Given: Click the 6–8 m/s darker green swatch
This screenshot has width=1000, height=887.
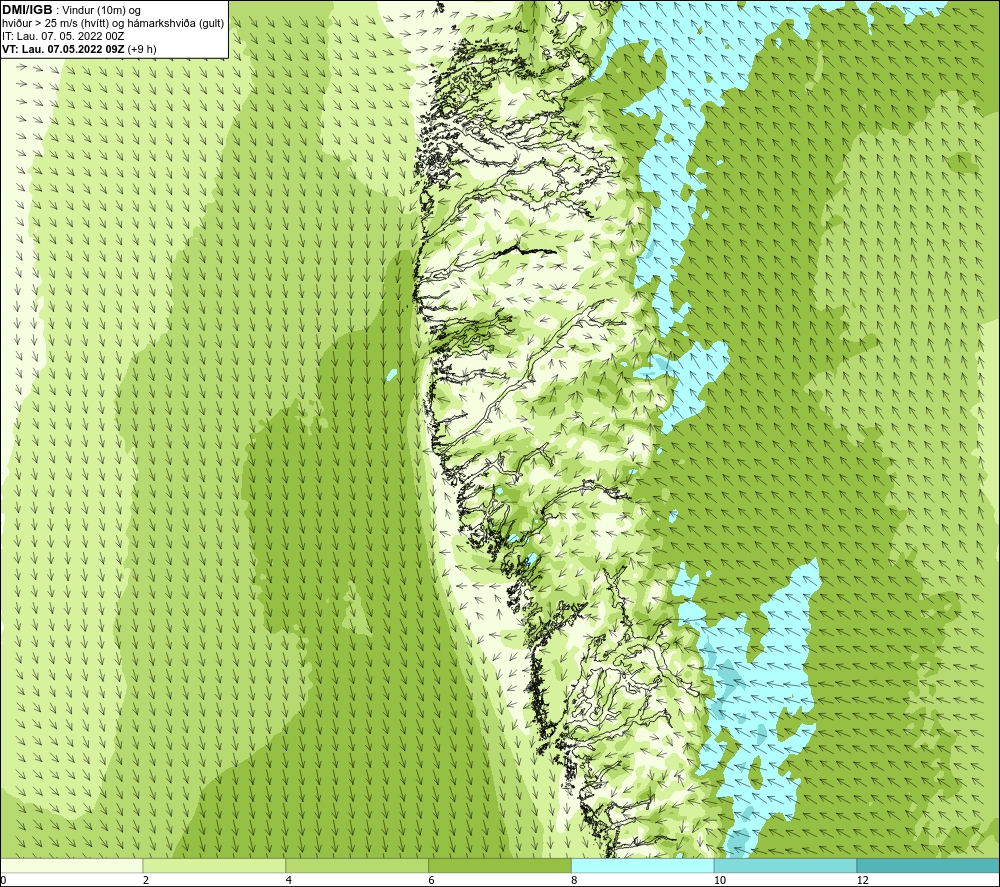Looking at the screenshot, I should (x=500, y=865).
